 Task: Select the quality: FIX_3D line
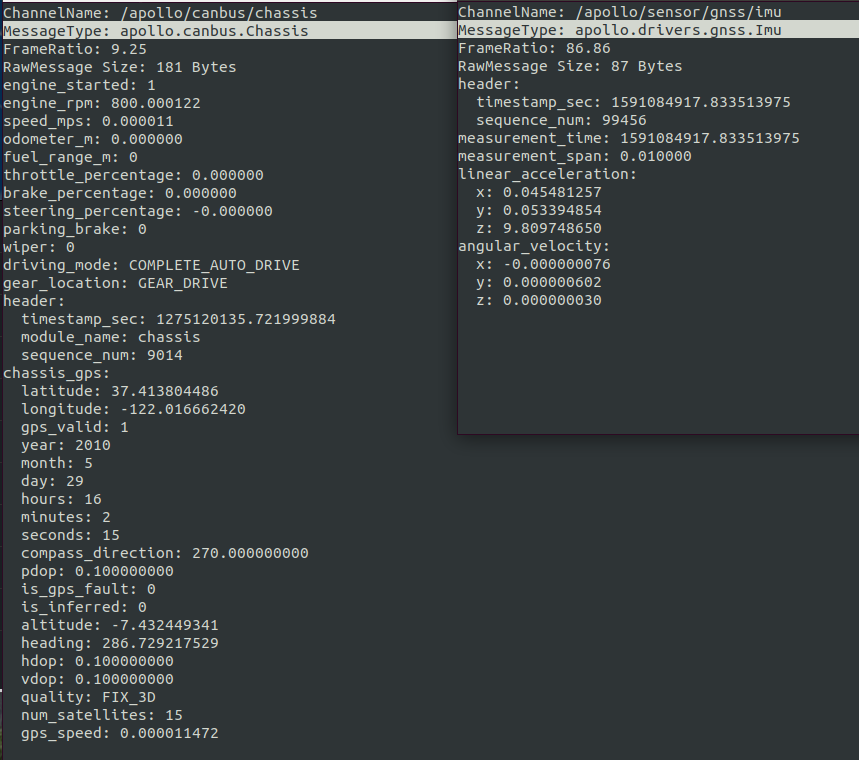[88, 698]
